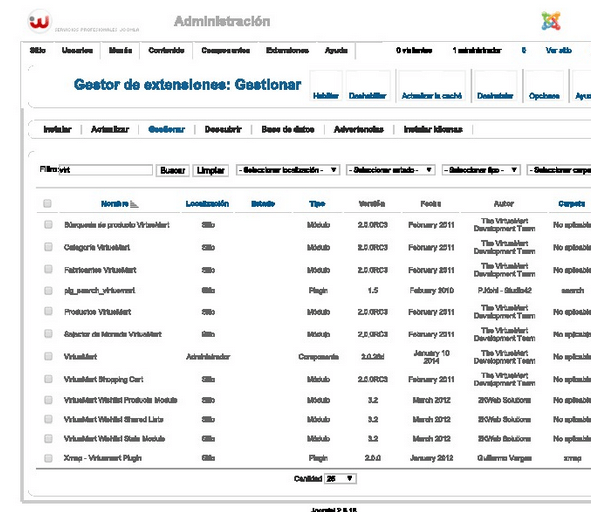Check the Xmap - Virtuemart Plugin checkbox
Screen dimensions: 591x512
point(48,458)
